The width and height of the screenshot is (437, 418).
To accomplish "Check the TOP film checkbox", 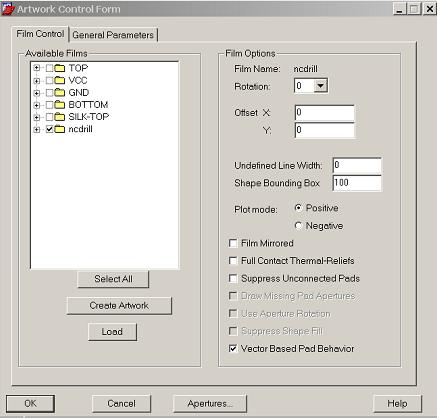I will [49, 68].
